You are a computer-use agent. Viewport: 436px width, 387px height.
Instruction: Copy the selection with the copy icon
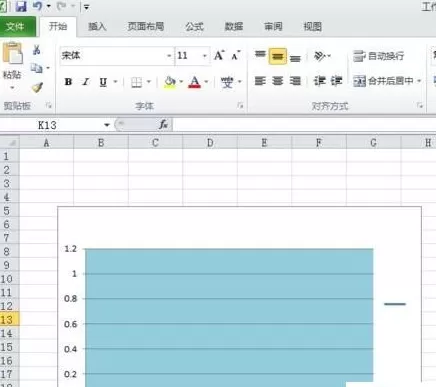[37, 68]
